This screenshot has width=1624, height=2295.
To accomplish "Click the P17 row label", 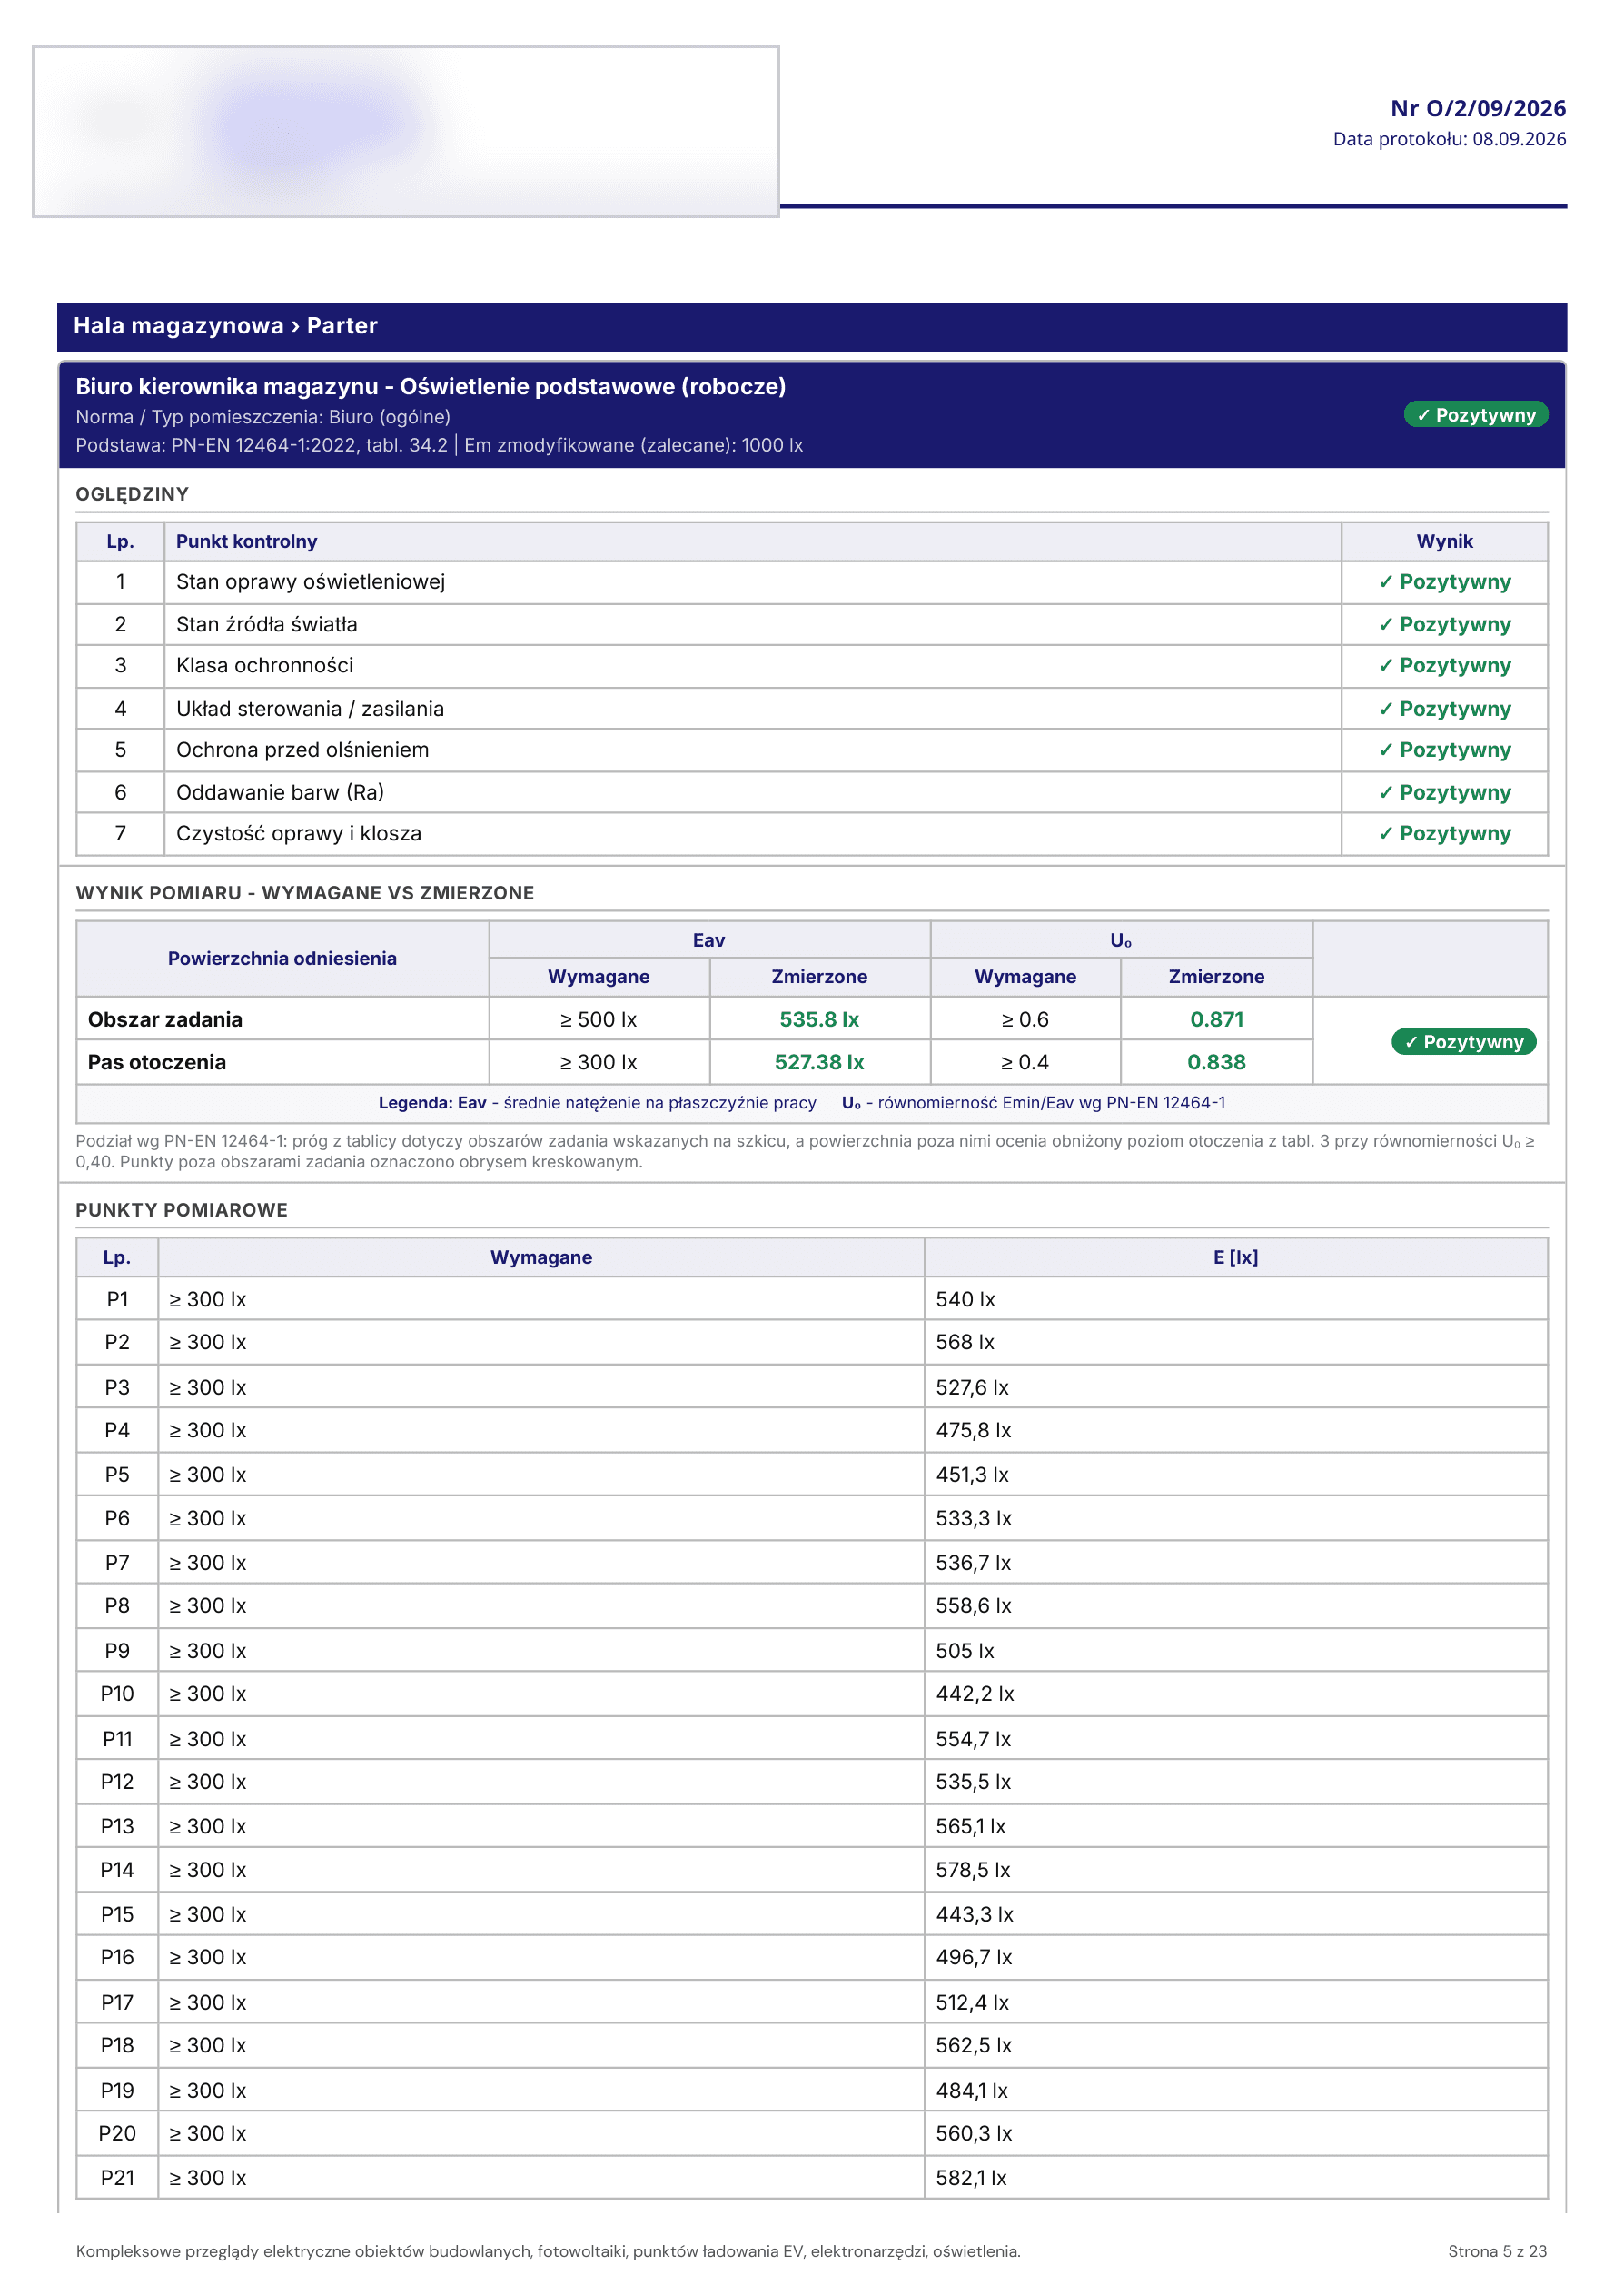I will point(117,2002).
